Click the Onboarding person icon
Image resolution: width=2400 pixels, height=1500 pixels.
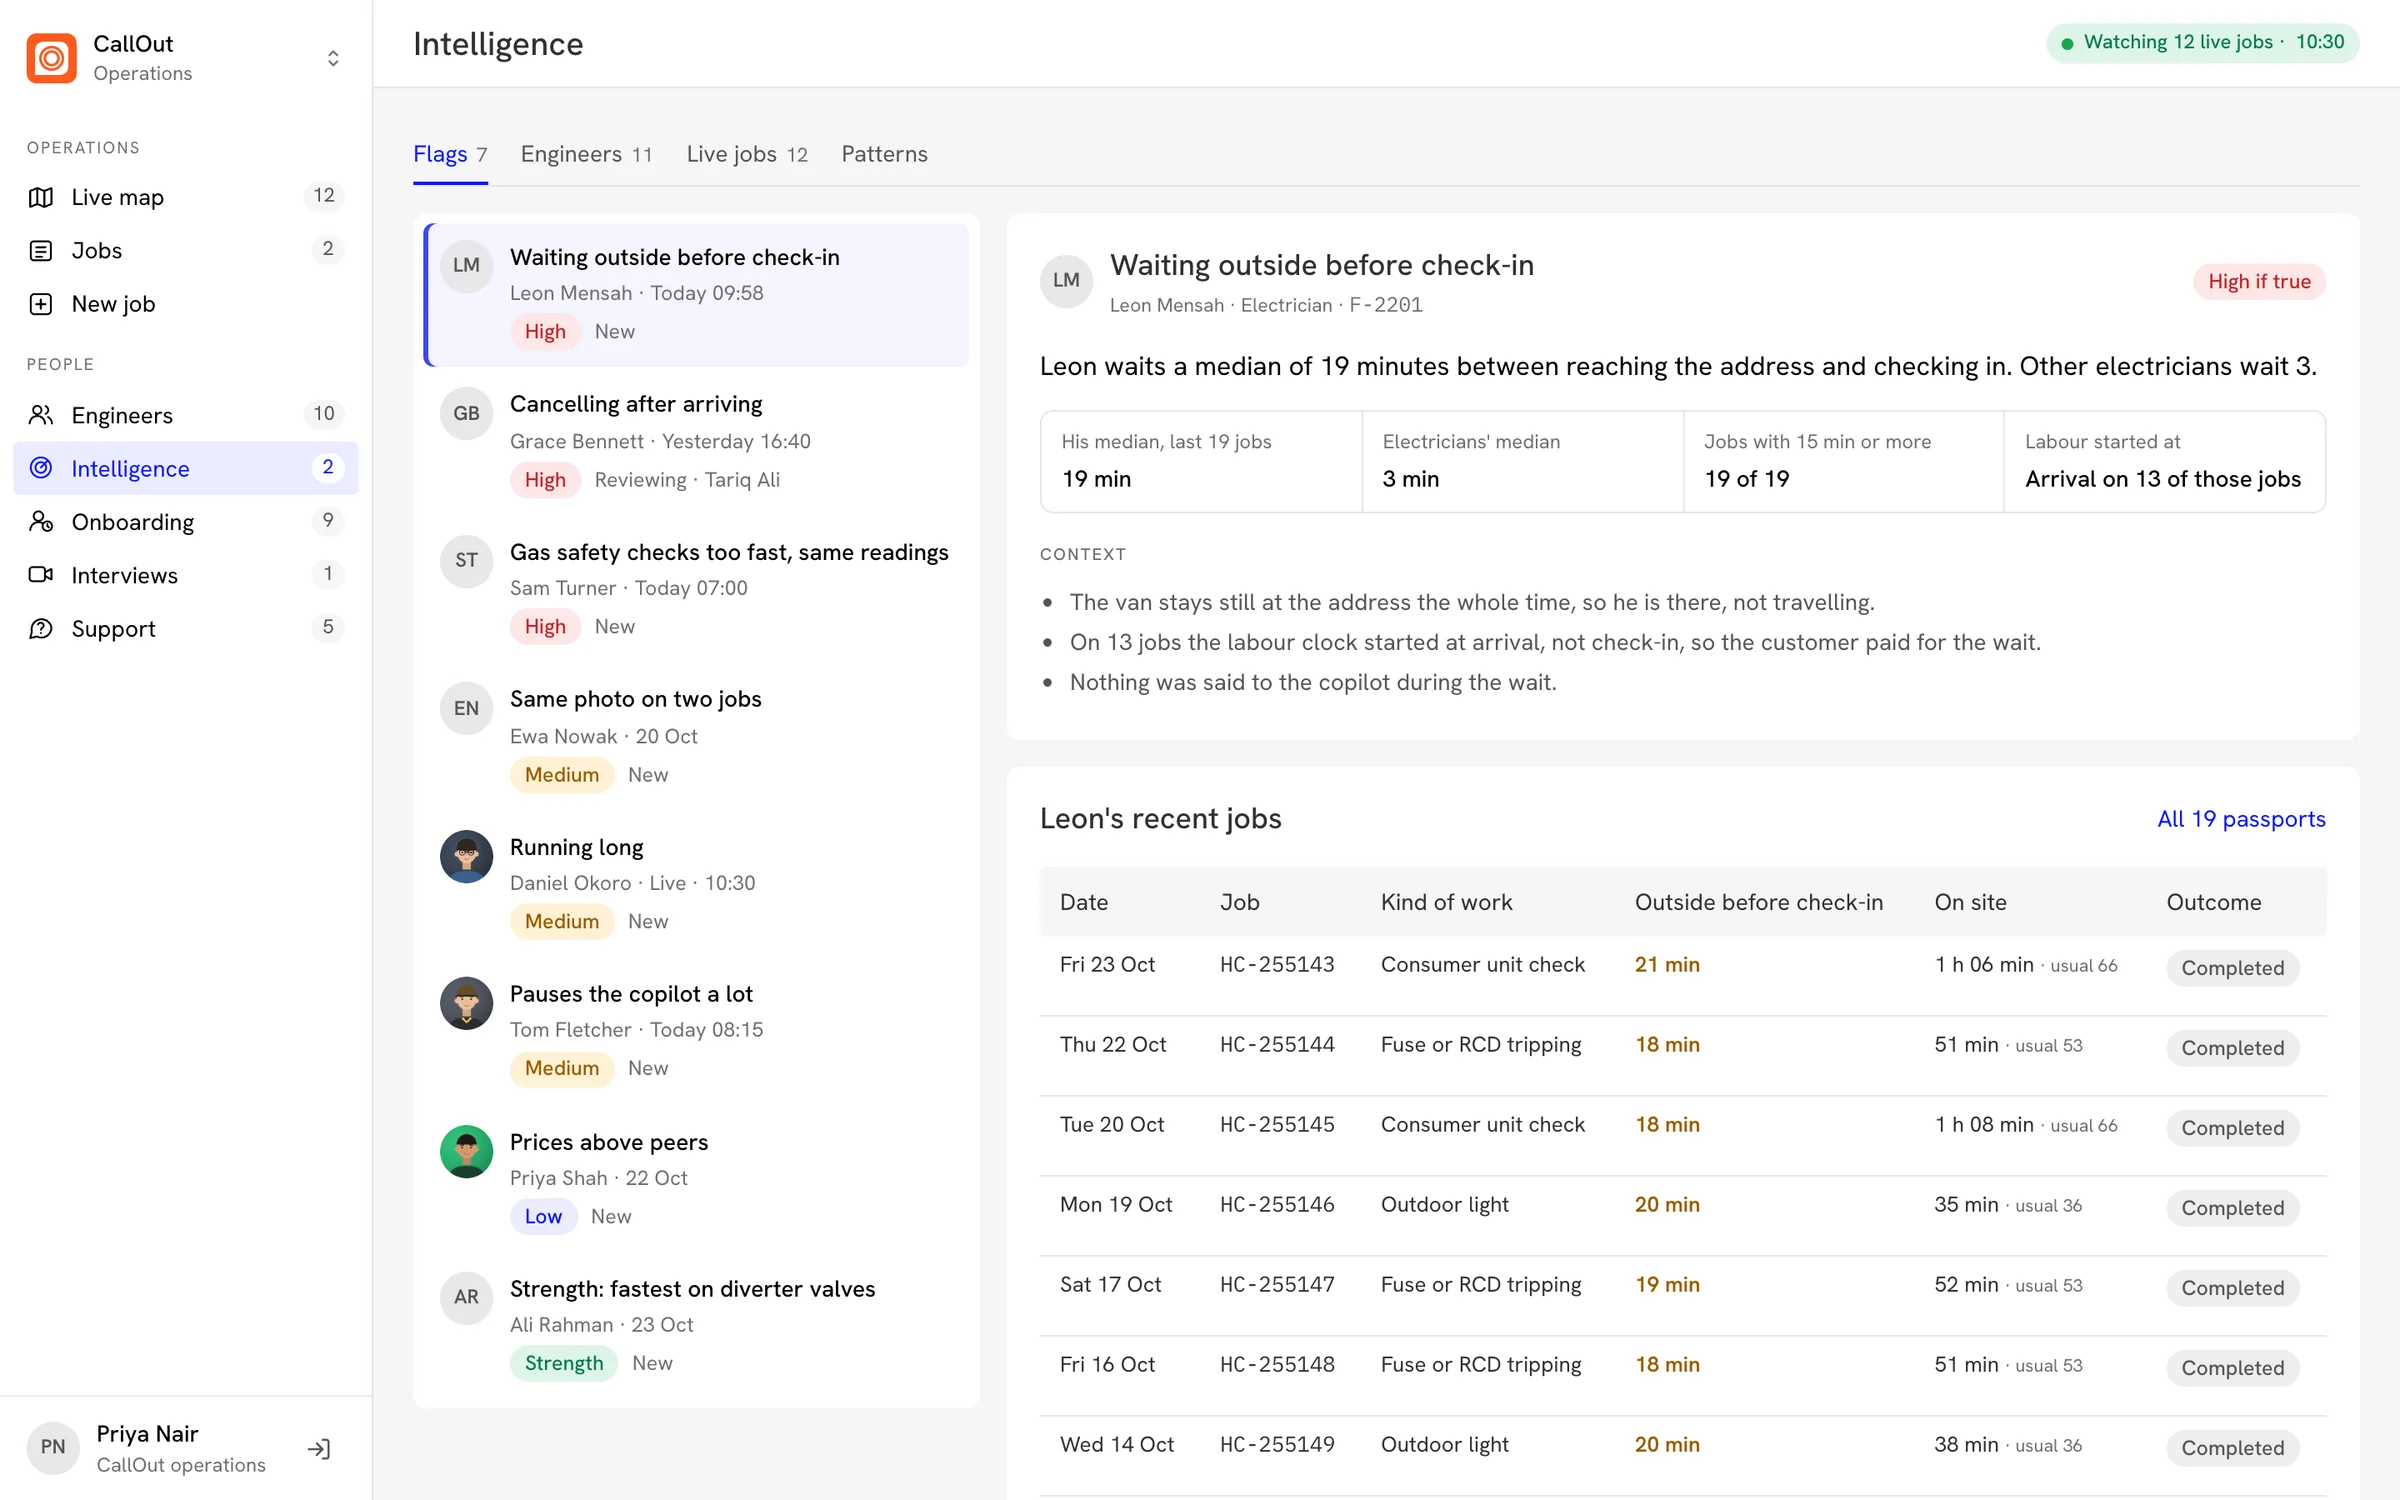click(41, 521)
